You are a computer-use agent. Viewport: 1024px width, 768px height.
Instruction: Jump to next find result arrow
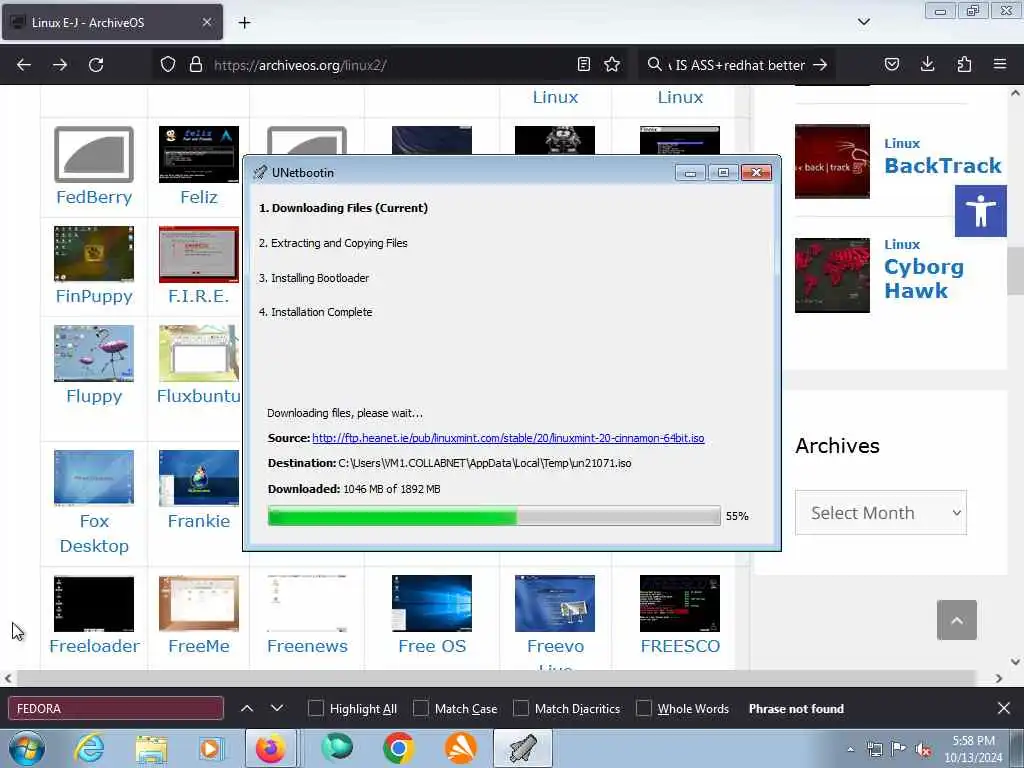tap(277, 709)
